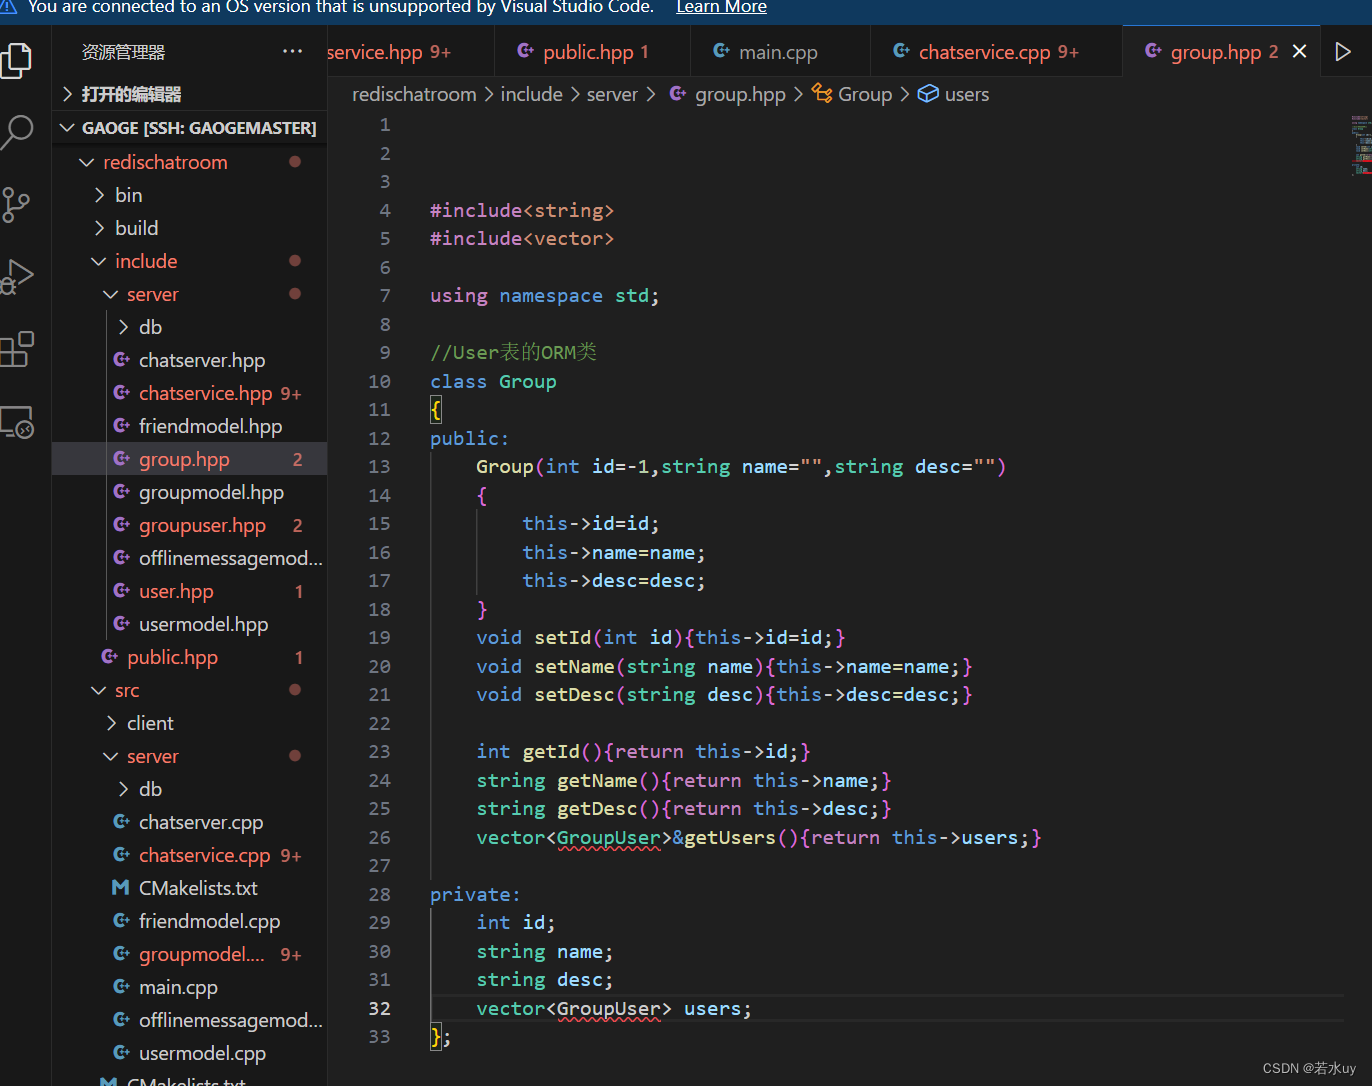This screenshot has height=1086, width=1372.
Task: Click server in the breadcrumb
Action: 612,94
